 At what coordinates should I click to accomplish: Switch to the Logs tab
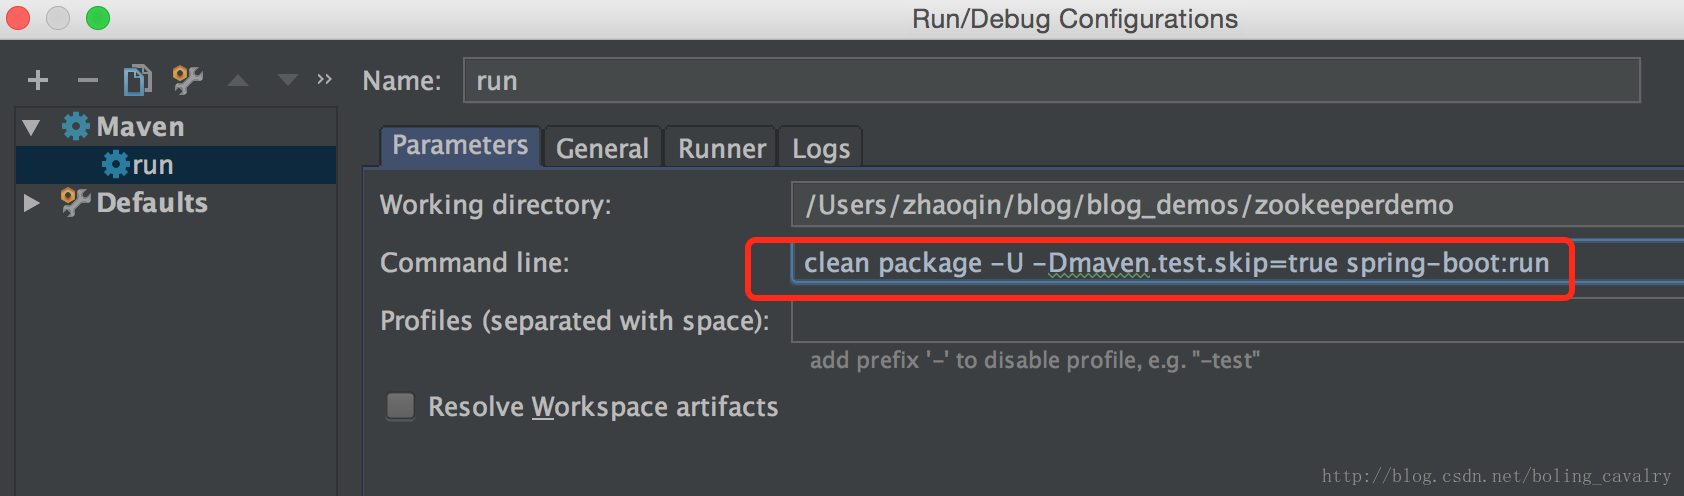pyautogui.click(x=820, y=149)
